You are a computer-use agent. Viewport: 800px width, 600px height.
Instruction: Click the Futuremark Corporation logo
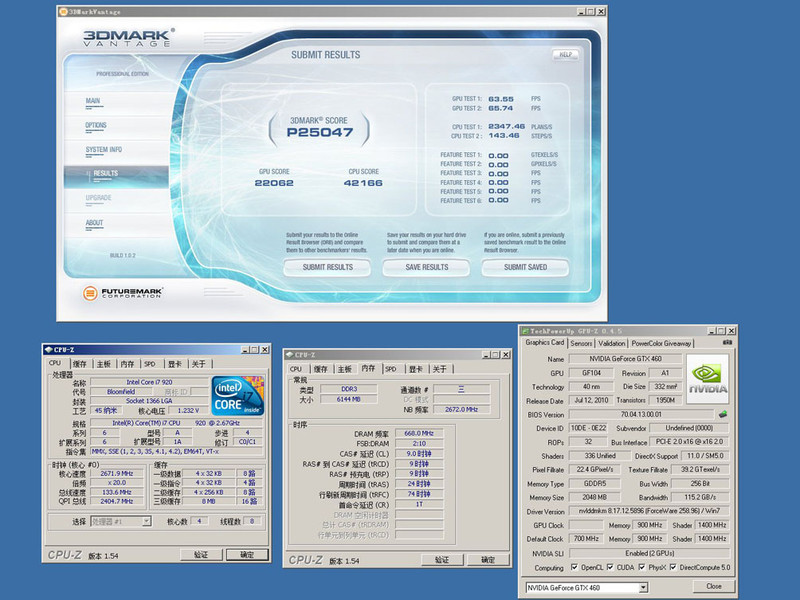(122, 293)
